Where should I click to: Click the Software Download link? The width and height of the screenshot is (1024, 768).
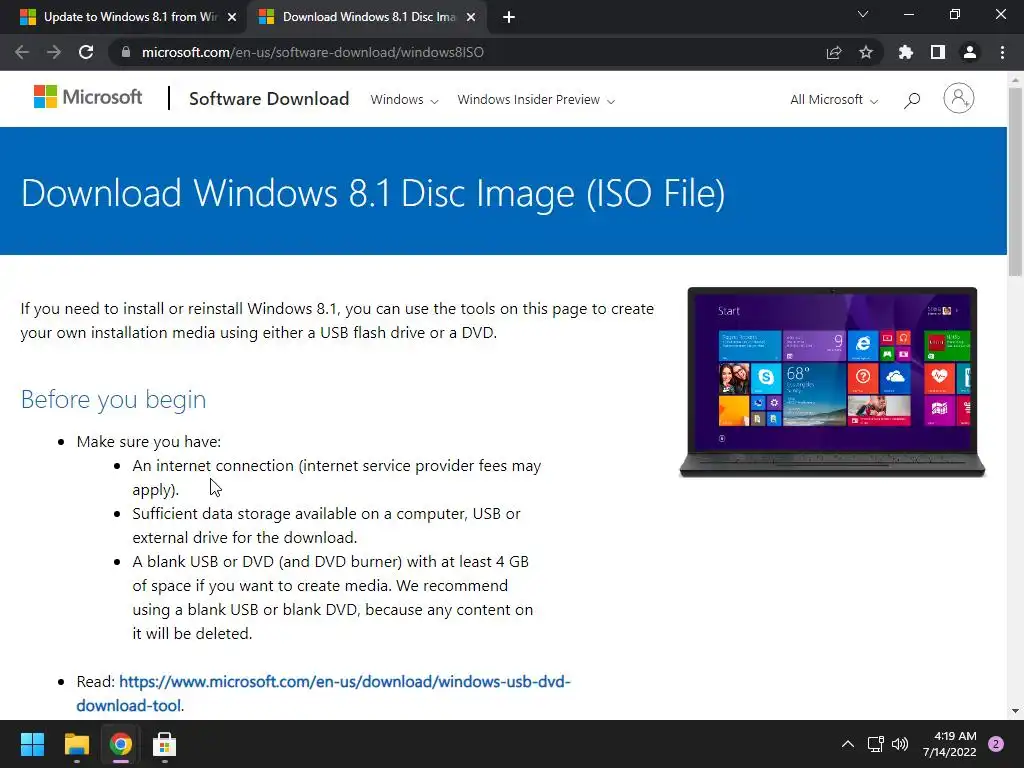click(x=269, y=99)
